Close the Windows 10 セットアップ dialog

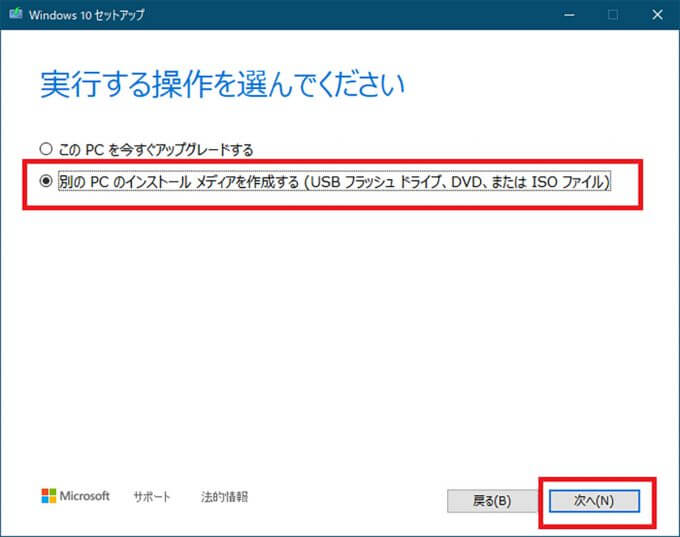(657, 15)
